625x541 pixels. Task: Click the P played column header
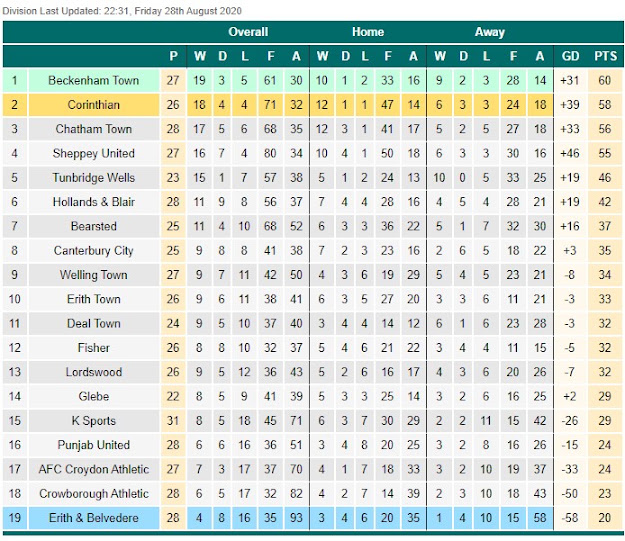(x=173, y=56)
